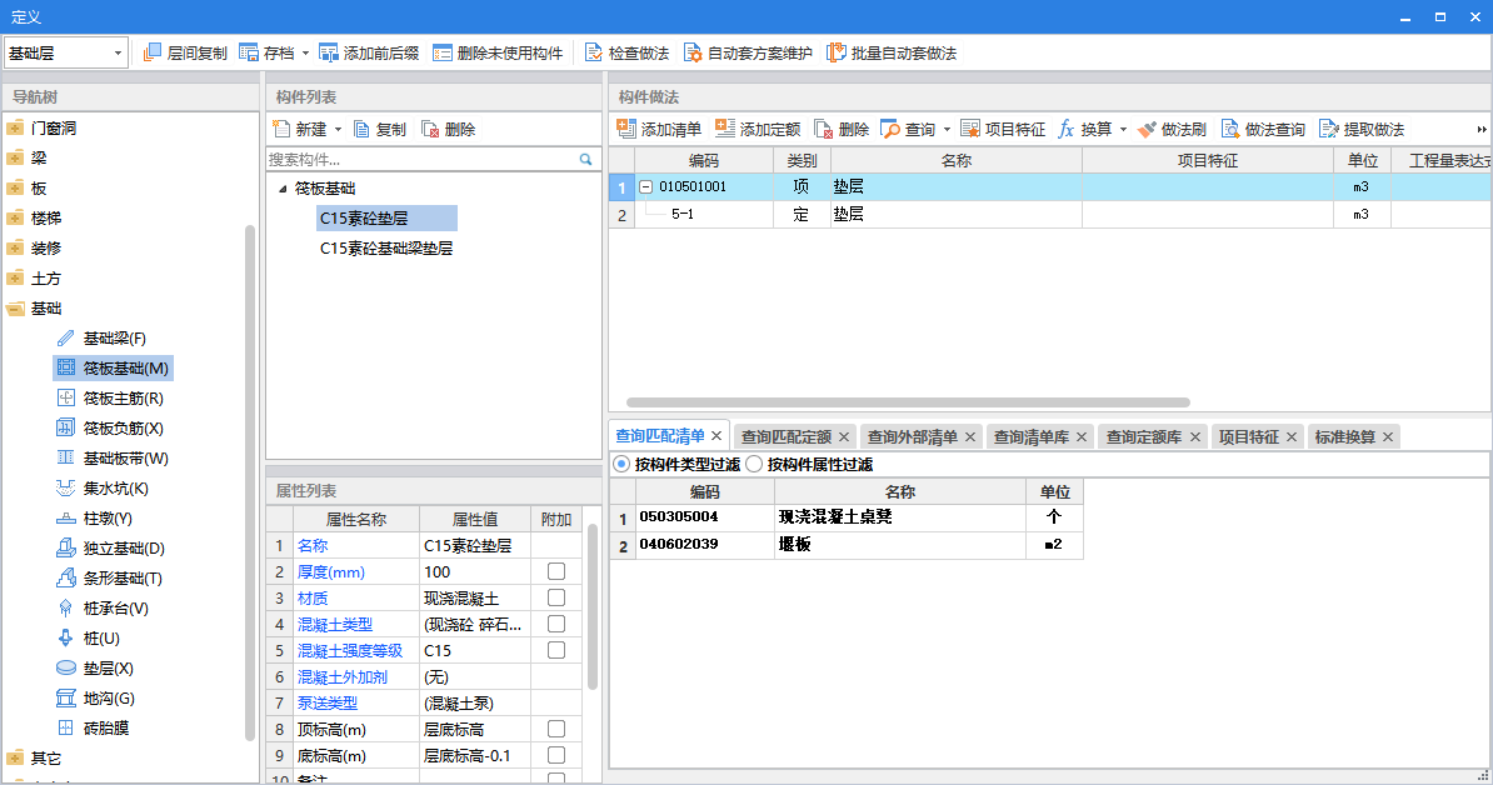Click the search magnifier in component search box
Viewport: 1493px width, 785px height.
point(586,160)
